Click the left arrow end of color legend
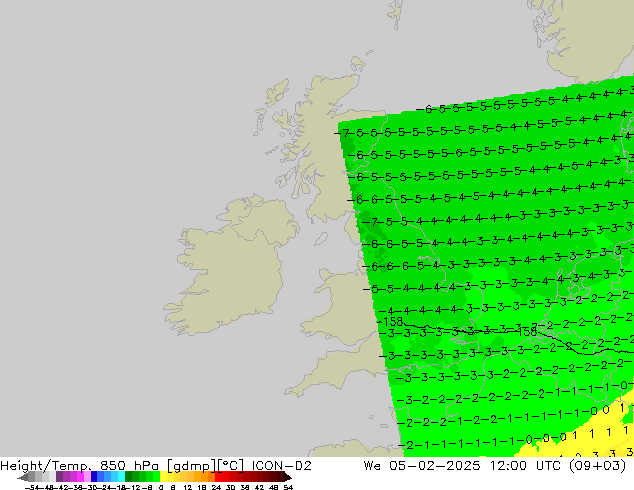This screenshot has height=490, width=634. coord(22,477)
